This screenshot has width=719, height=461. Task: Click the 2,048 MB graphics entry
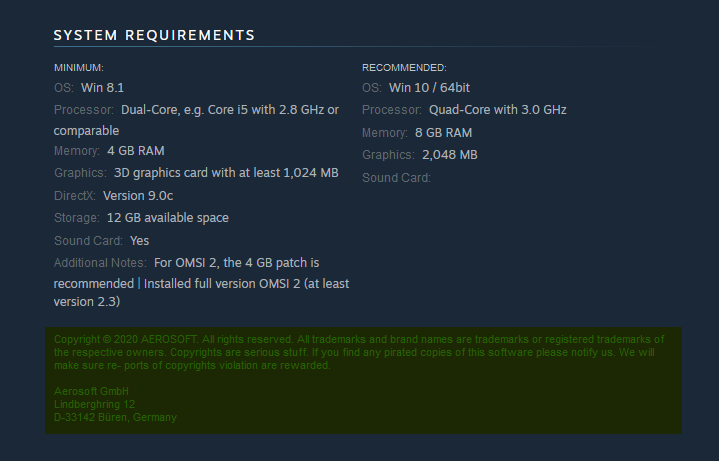[x=449, y=155]
